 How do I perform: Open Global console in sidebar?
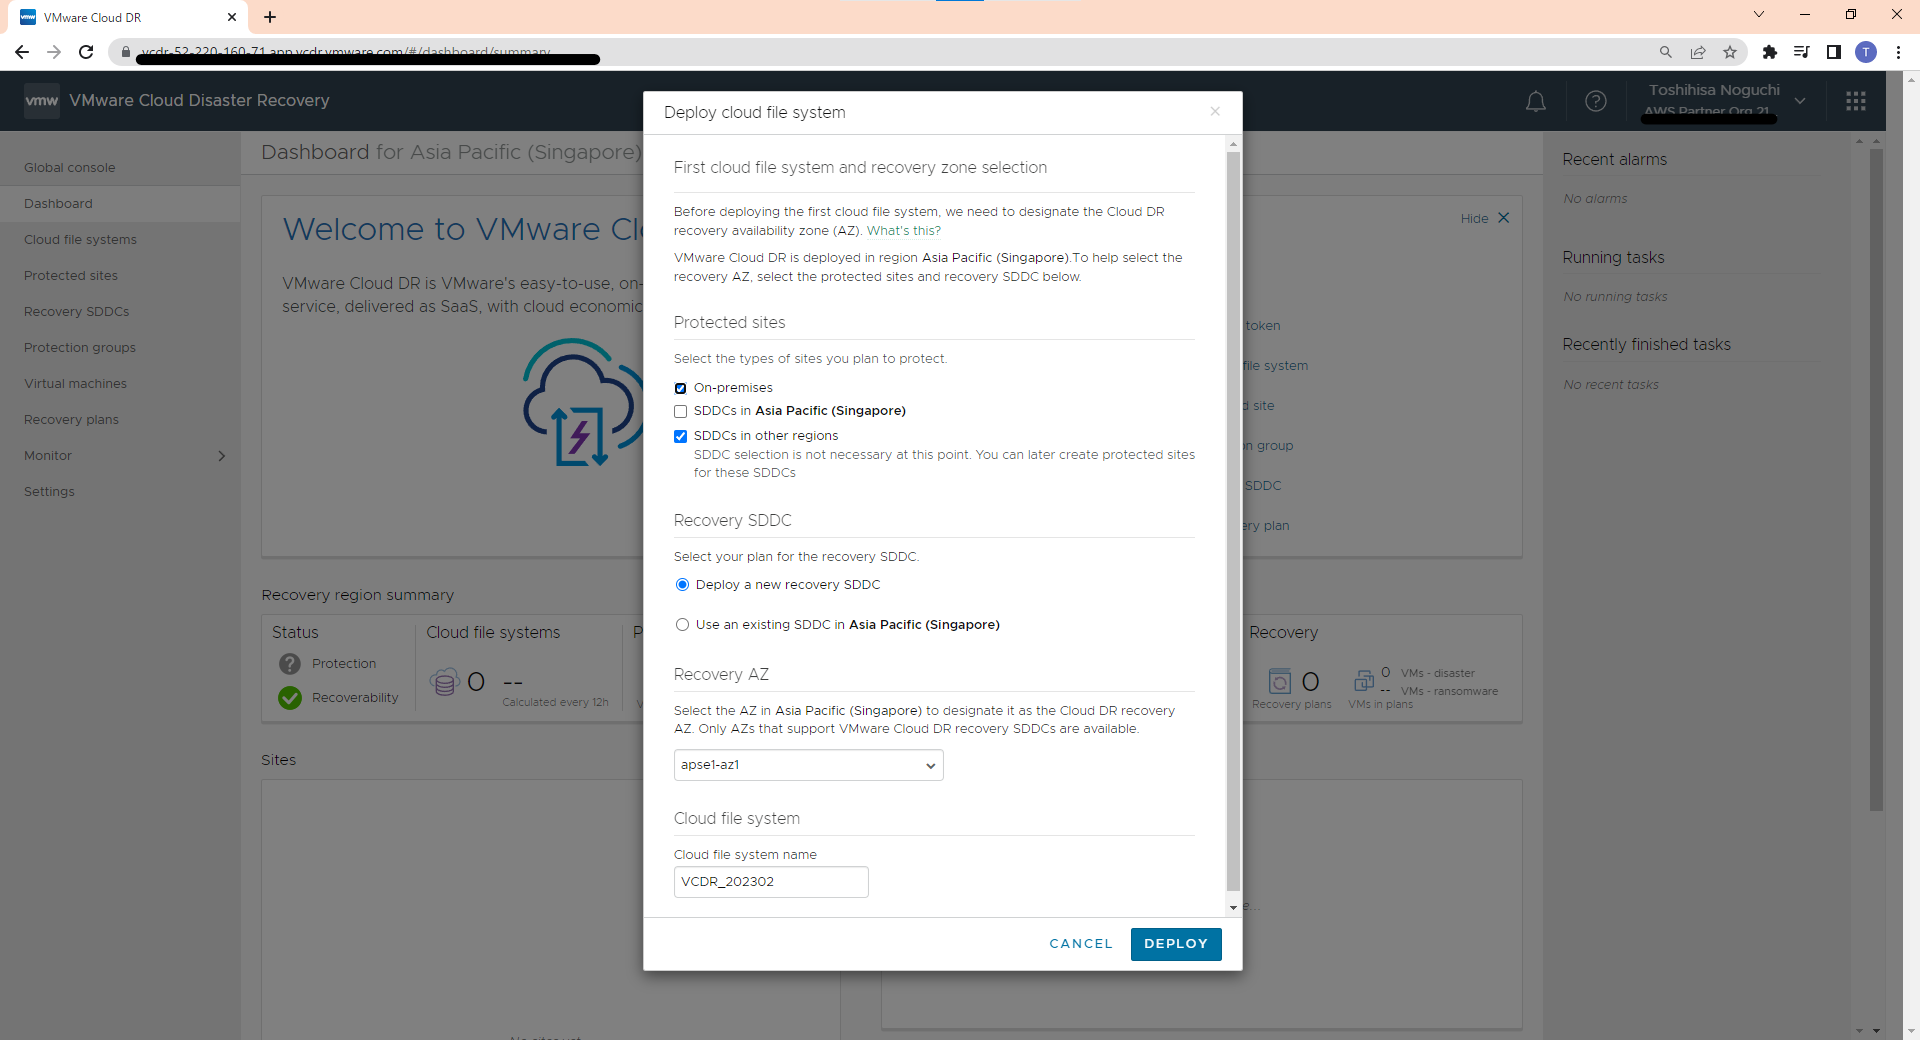click(70, 168)
